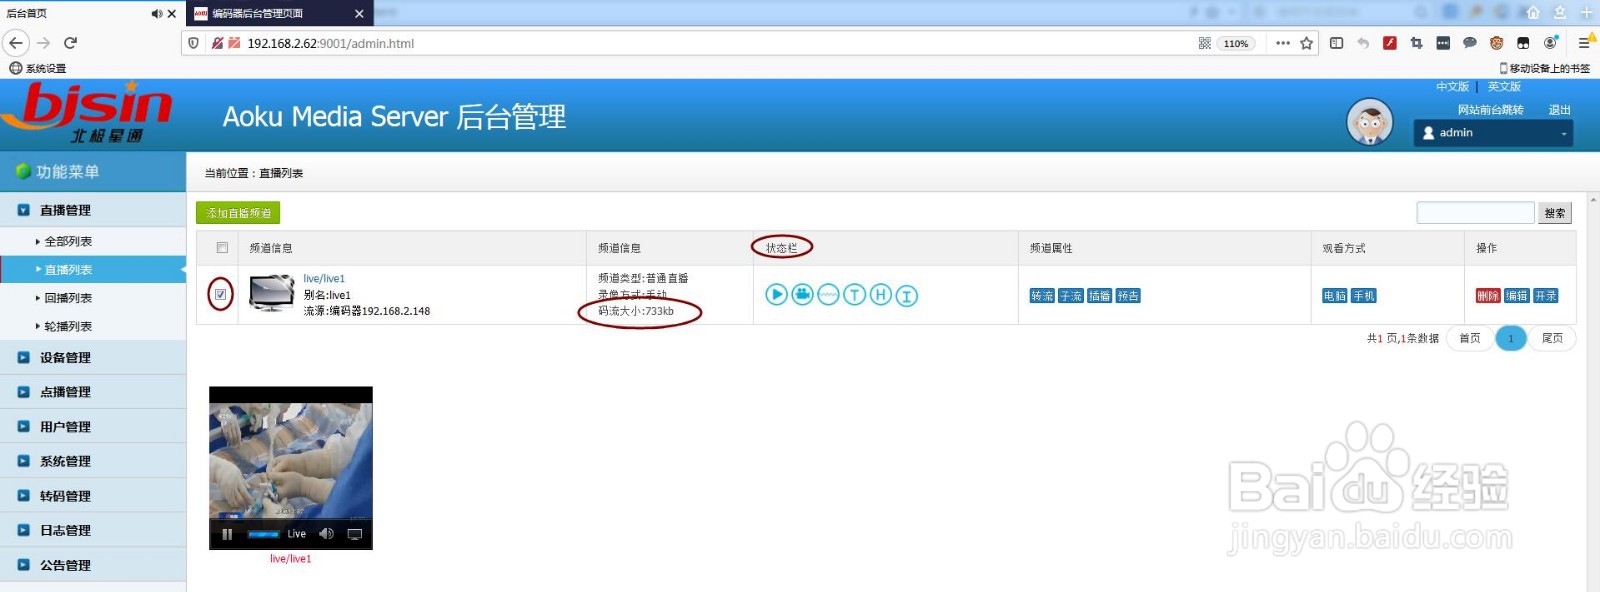Mute the live preview player volume
The width and height of the screenshot is (1600, 592).
click(x=326, y=534)
